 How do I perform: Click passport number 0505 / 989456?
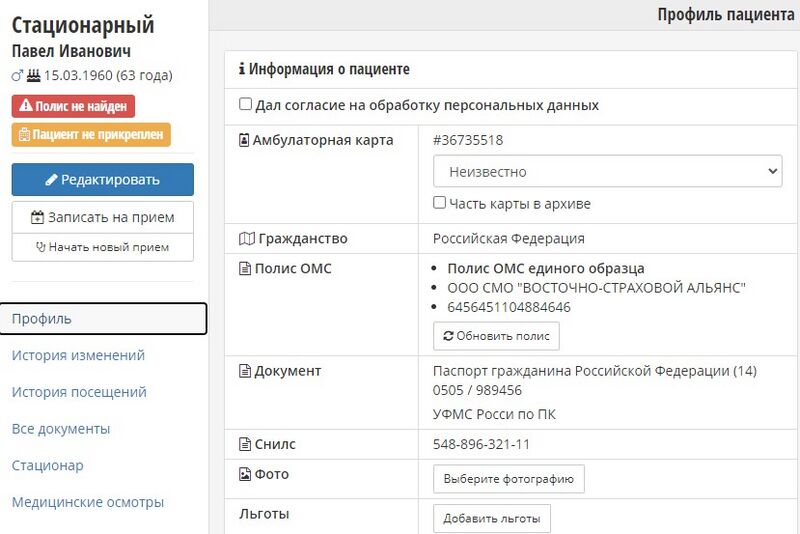pyautogui.click(x=477, y=390)
